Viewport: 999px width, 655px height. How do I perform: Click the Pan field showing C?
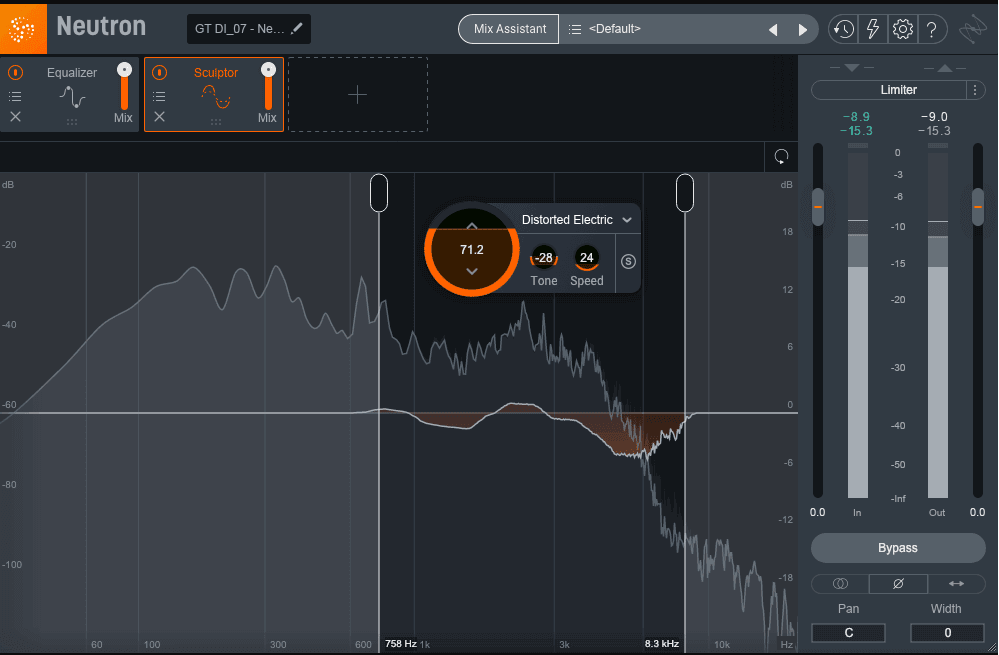coord(848,633)
